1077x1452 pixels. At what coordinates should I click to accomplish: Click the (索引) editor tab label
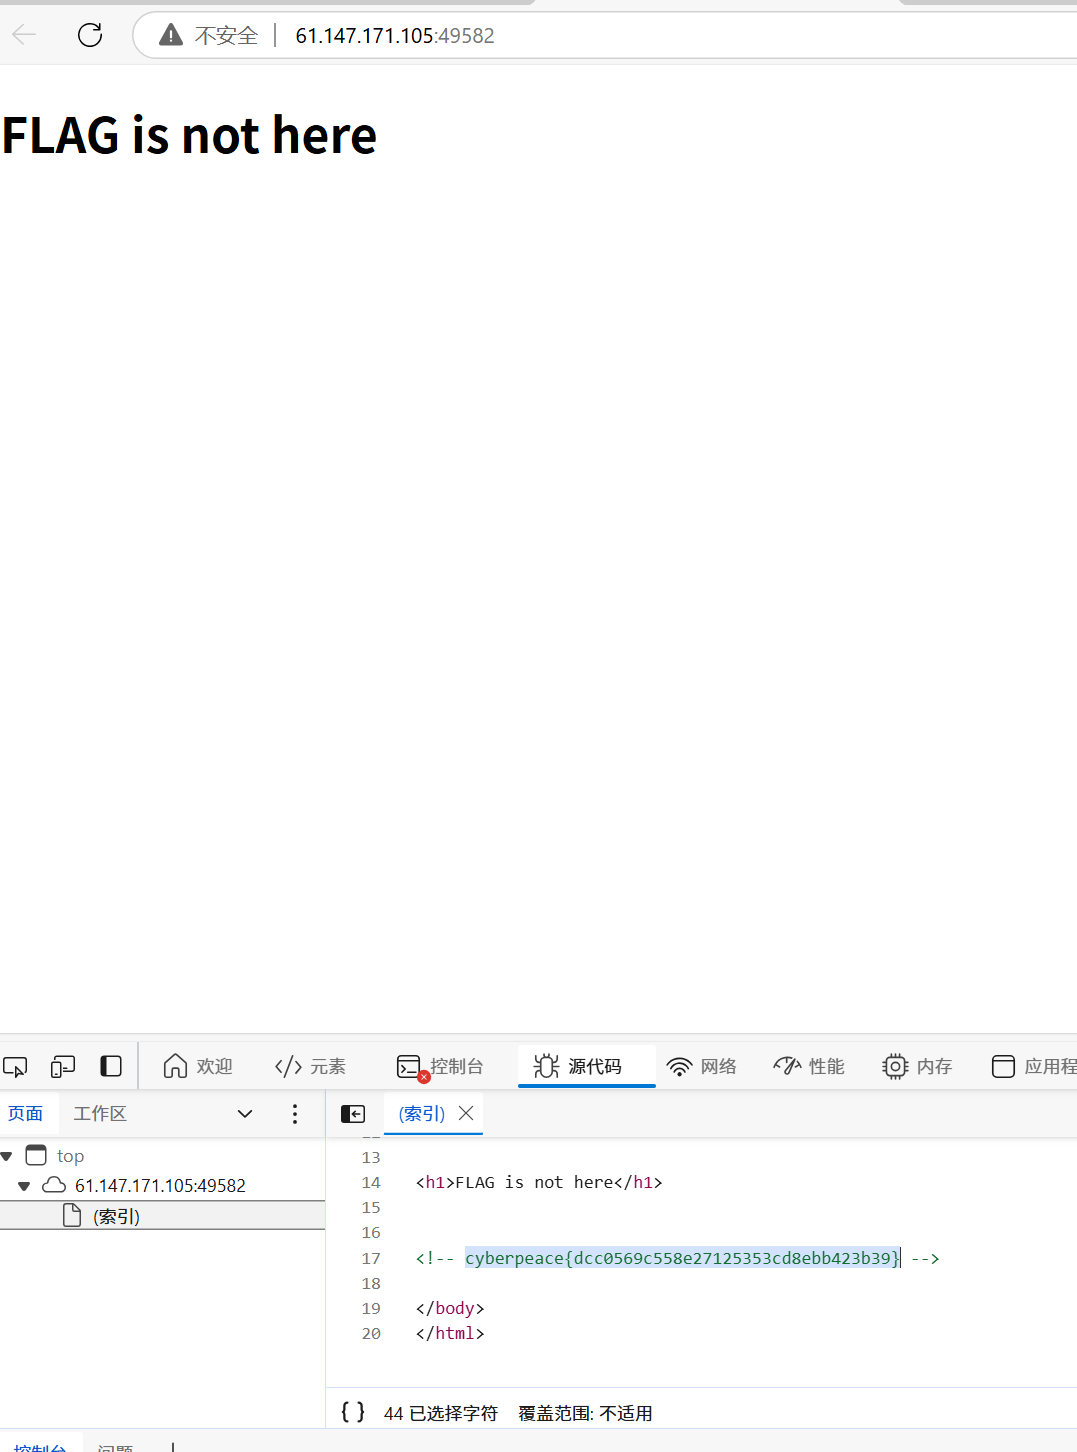click(421, 1114)
